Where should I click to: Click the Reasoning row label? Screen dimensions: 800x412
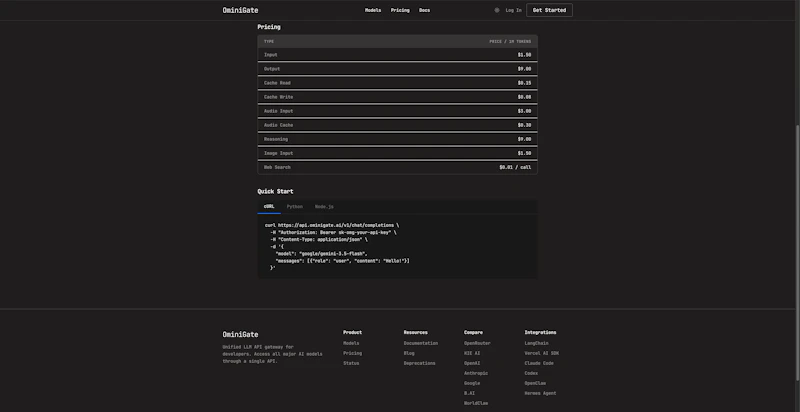276,139
